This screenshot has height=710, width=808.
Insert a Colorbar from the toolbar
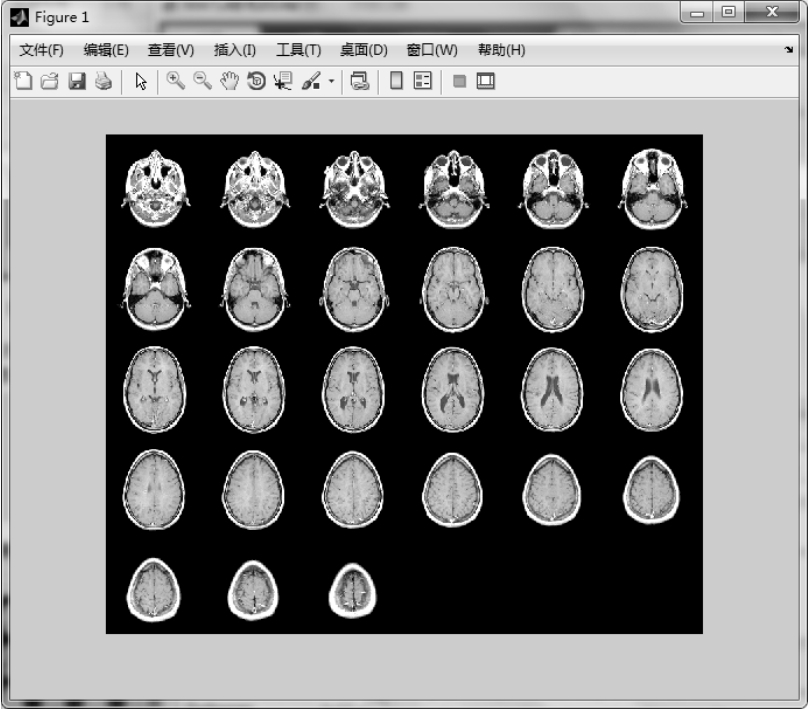[396, 81]
